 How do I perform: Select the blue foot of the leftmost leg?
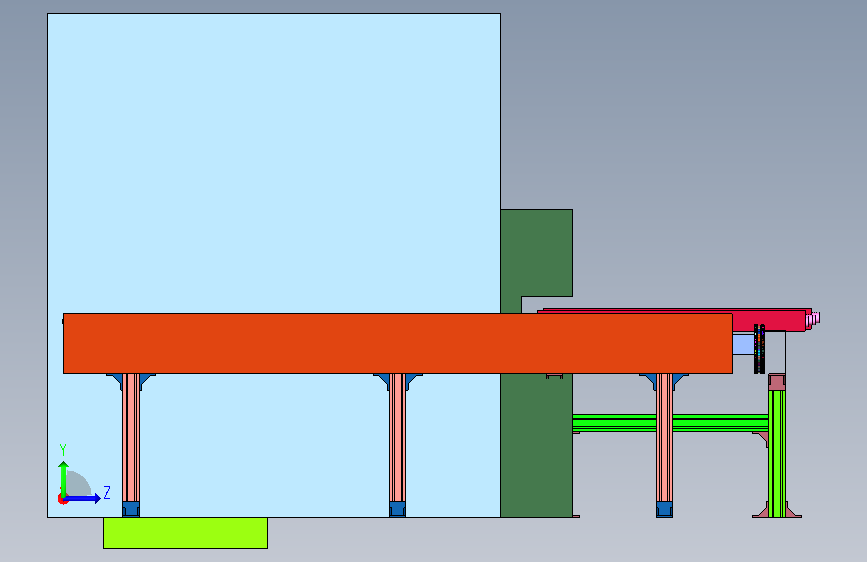131,509
